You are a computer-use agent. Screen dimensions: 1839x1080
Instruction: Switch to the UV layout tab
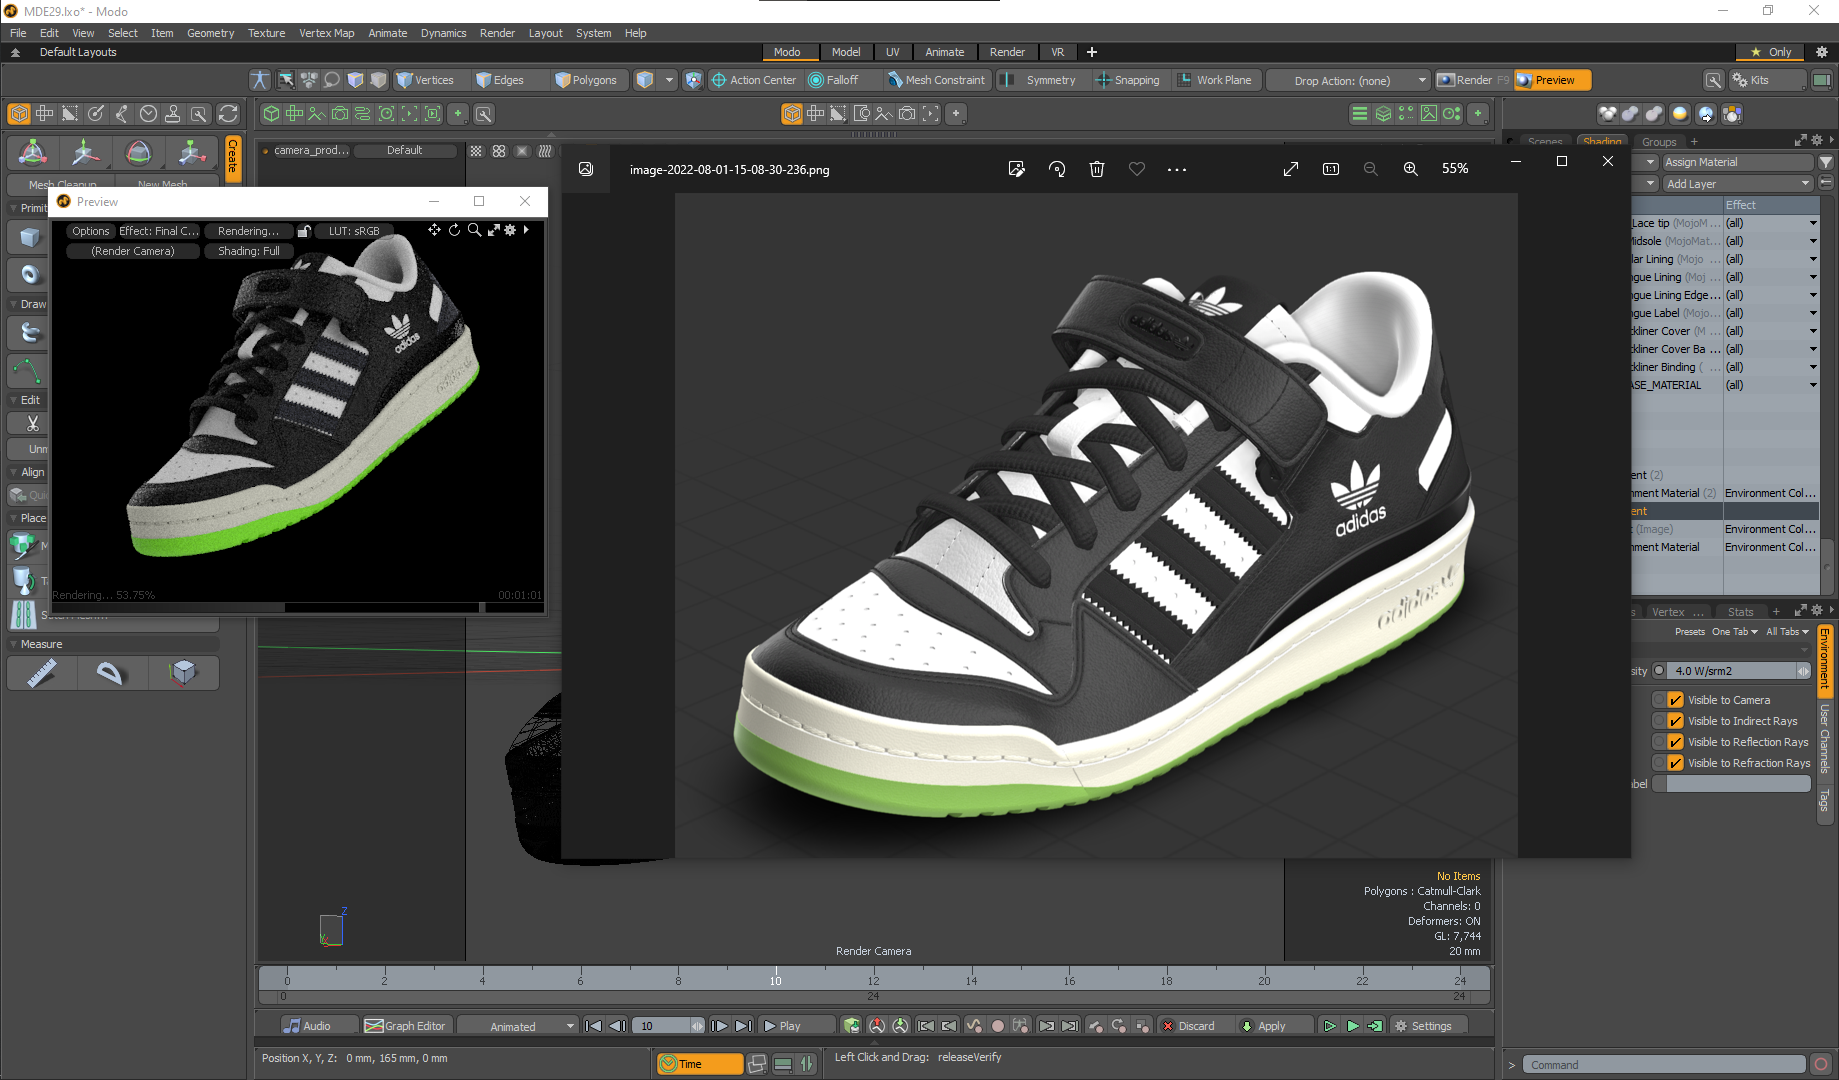tap(892, 52)
